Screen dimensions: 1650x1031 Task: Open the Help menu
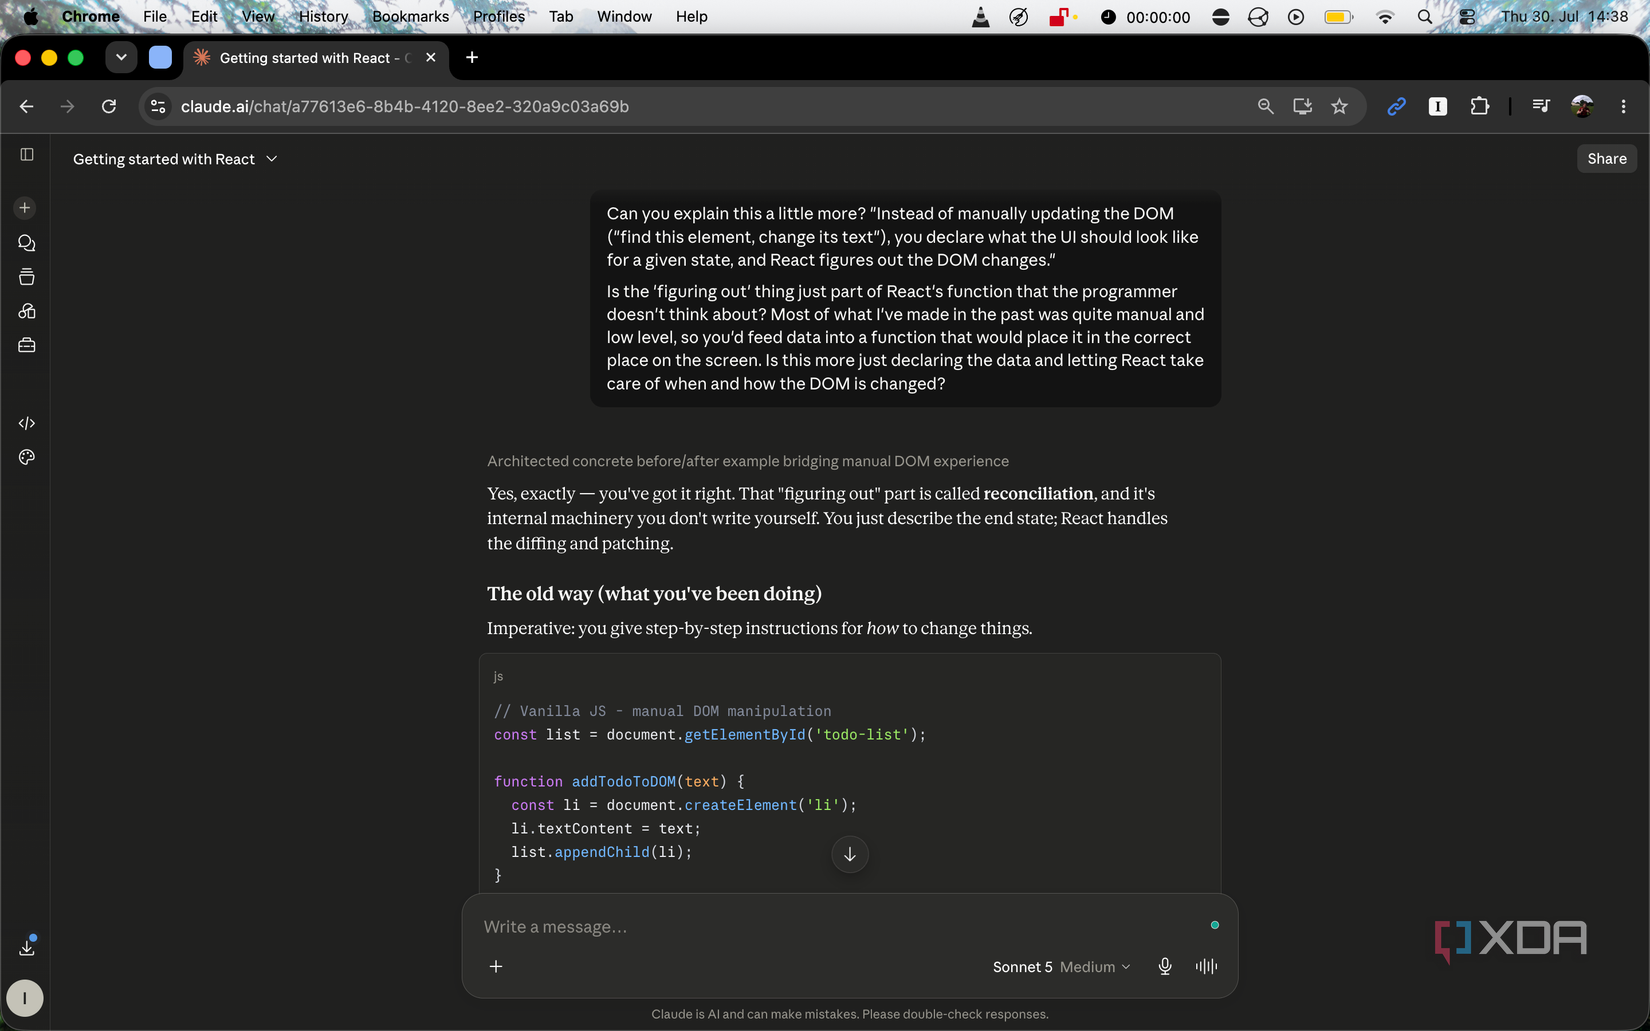(x=691, y=16)
